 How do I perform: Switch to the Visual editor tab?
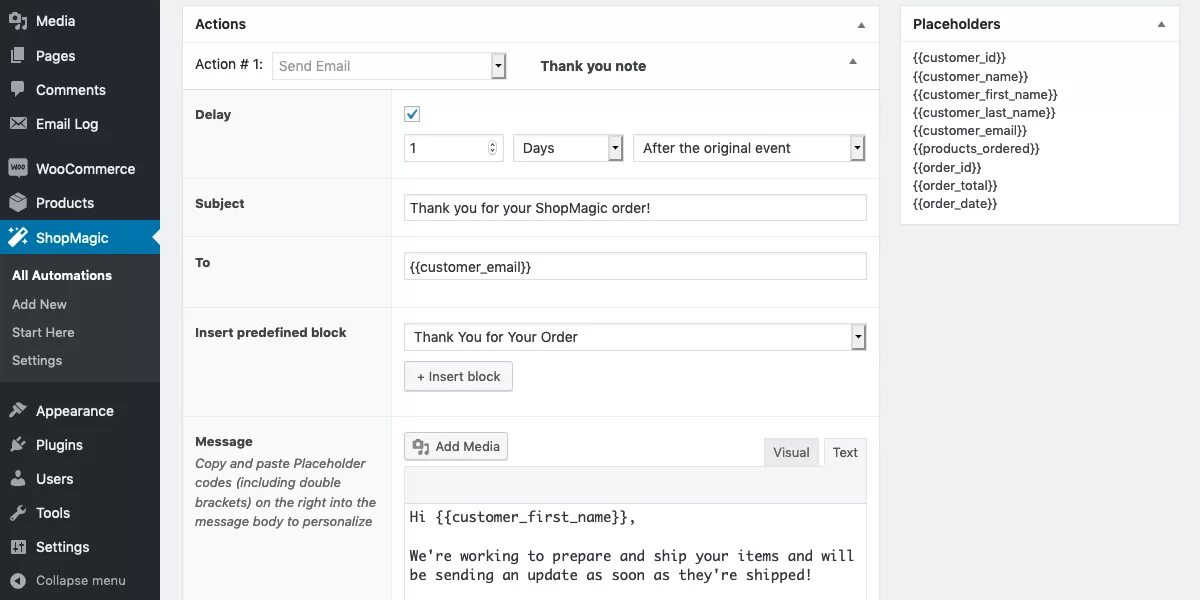[791, 452]
